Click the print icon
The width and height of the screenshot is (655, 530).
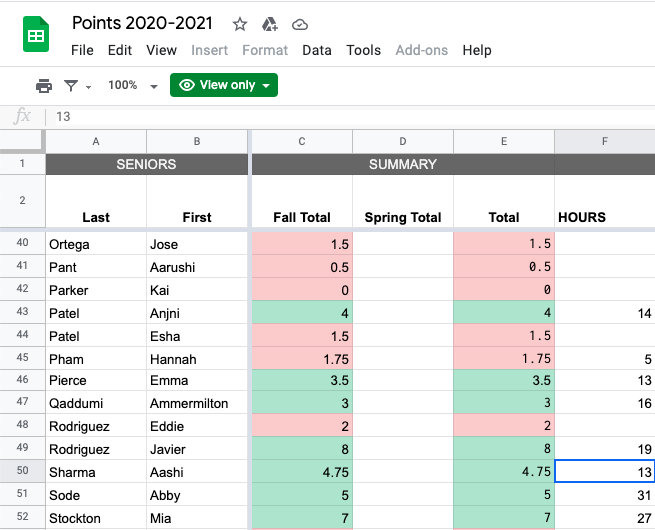tap(44, 86)
